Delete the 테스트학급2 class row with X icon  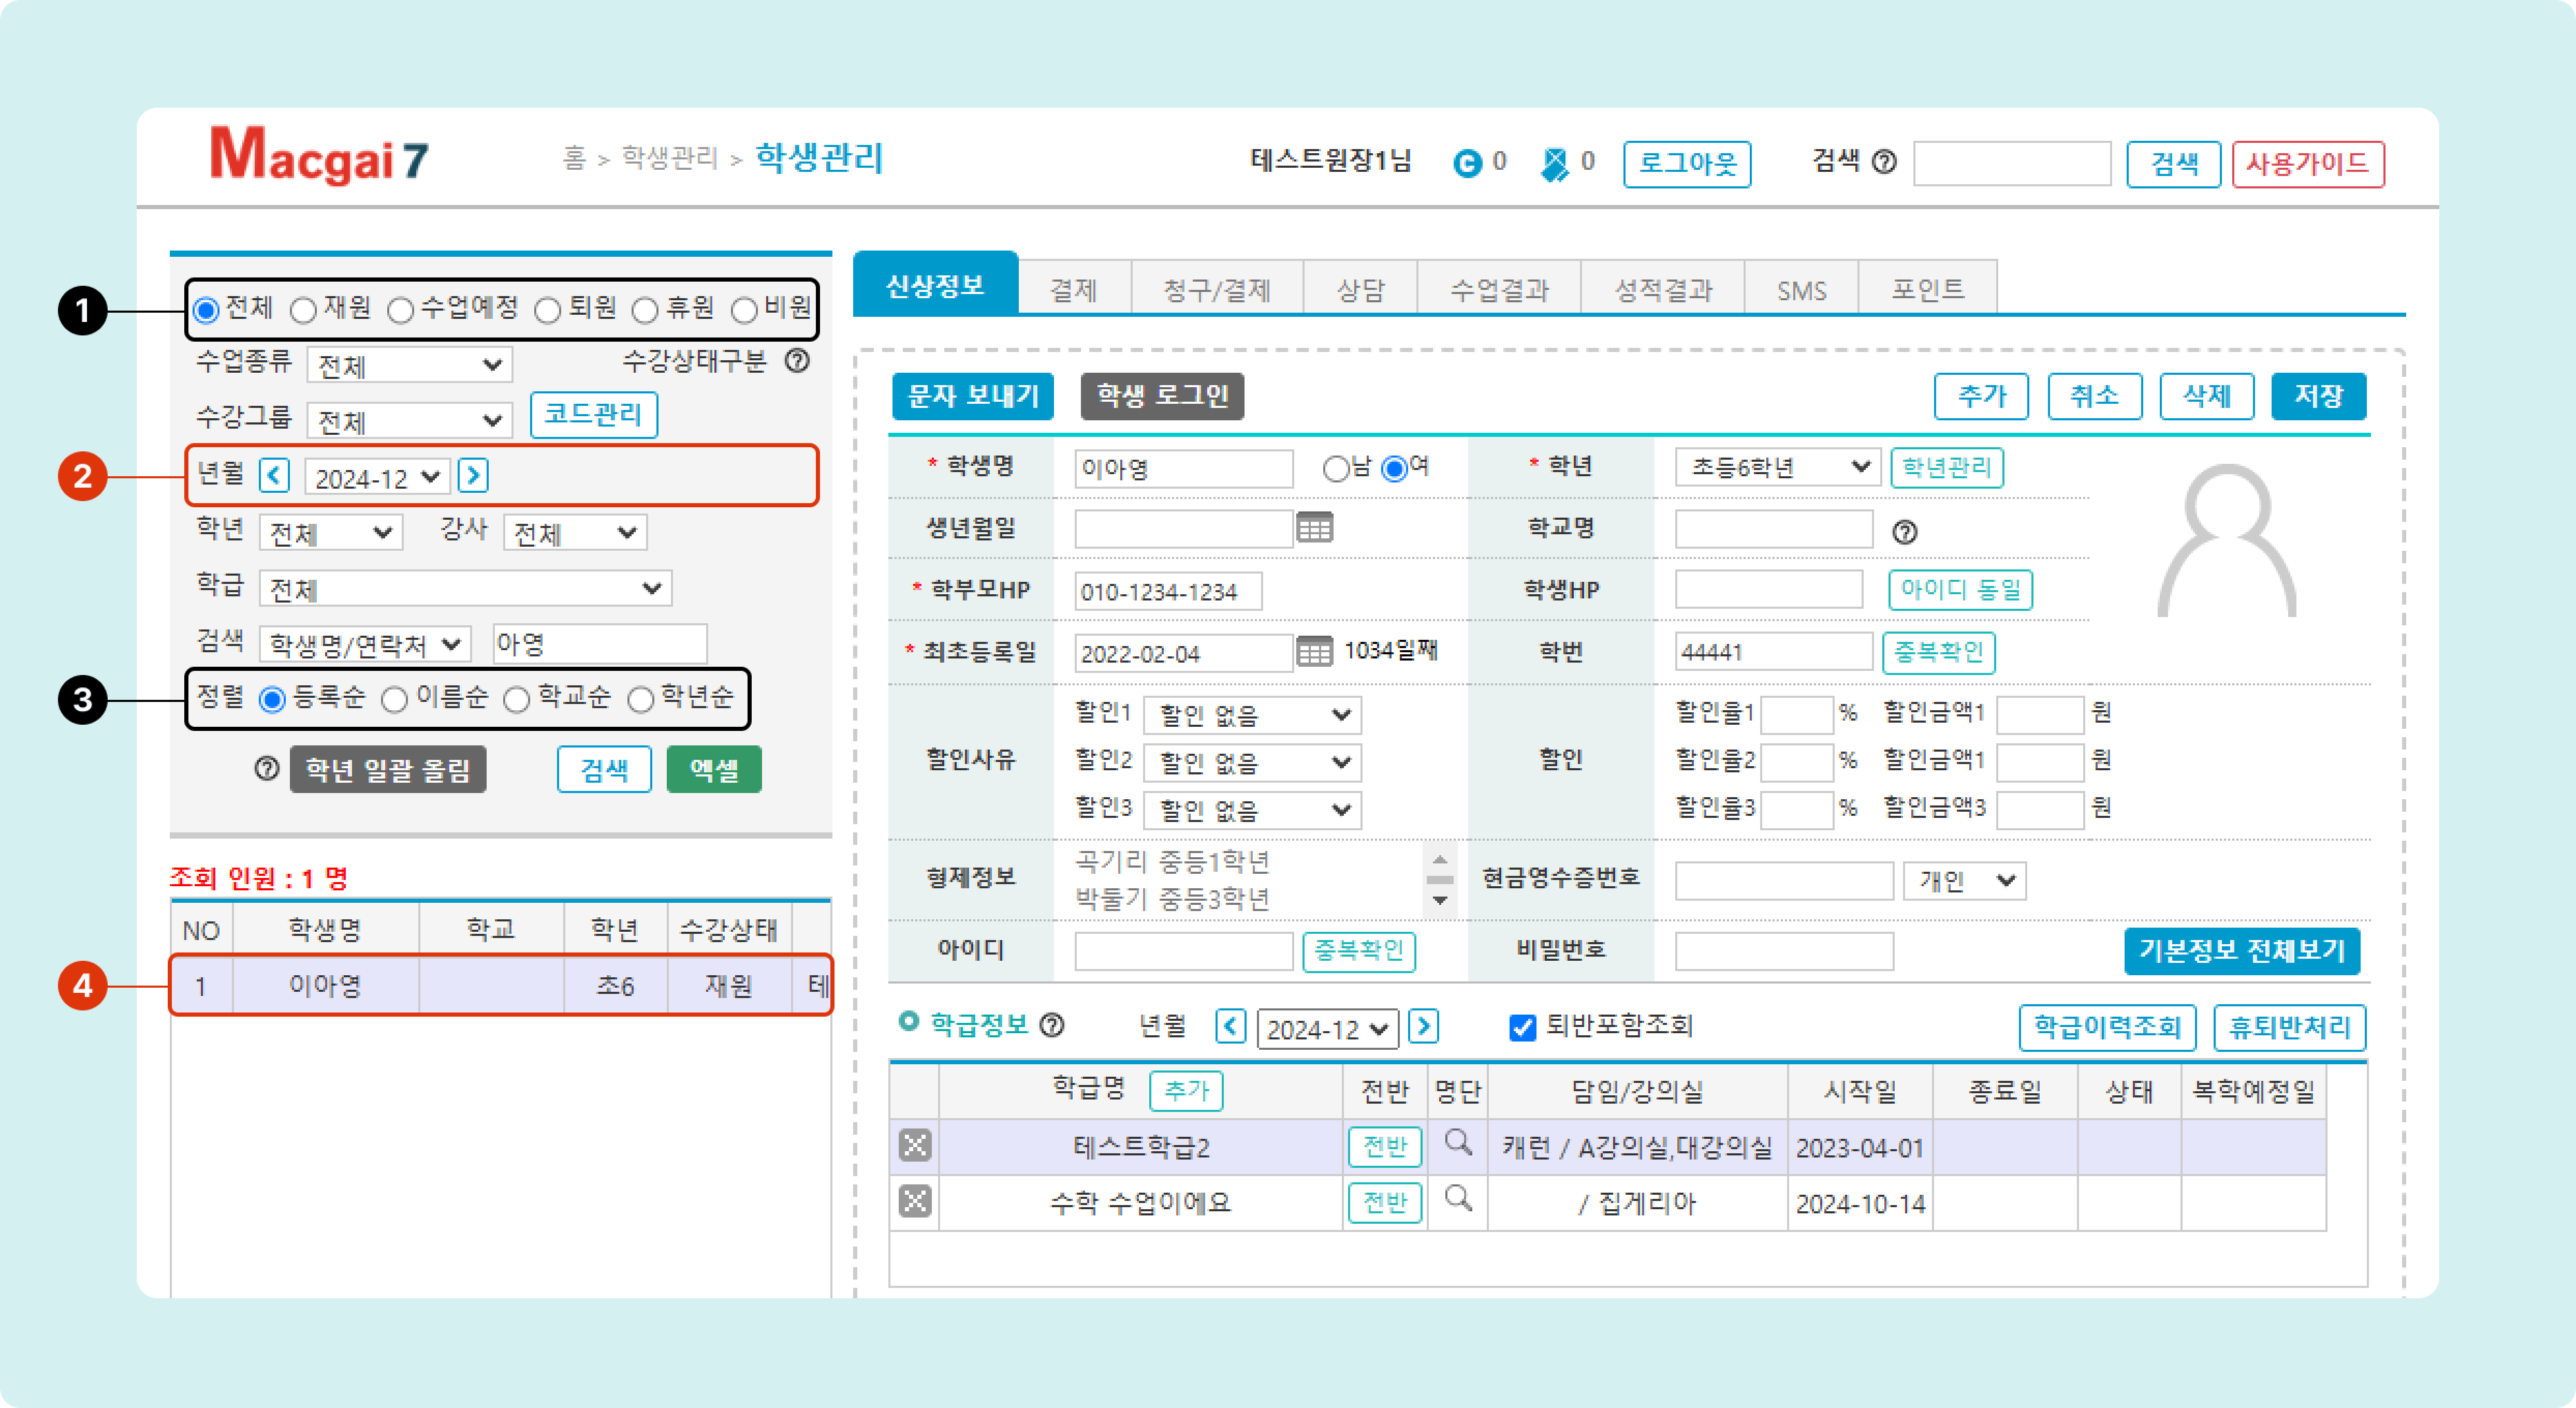point(914,1145)
